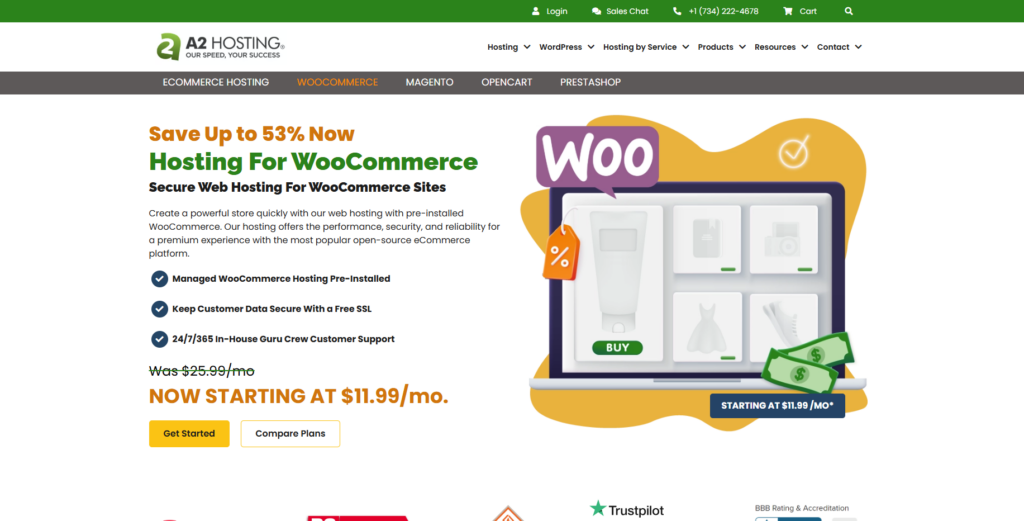This screenshot has width=1024, height=521.
Task: Click the Login user icon
Action: pyautogui.click(x=536, y=11)
